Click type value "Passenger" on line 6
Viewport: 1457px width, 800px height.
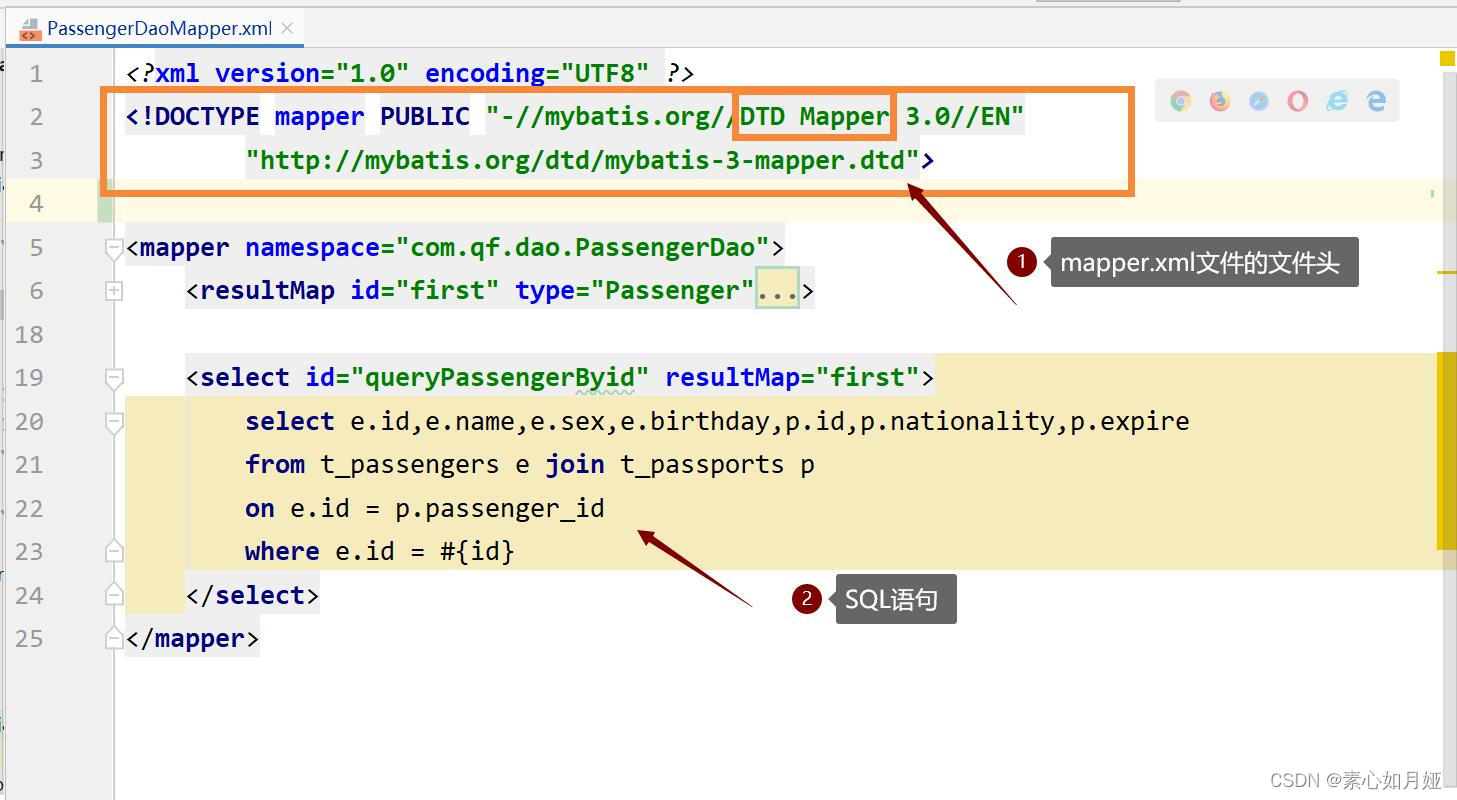point(672,290)
